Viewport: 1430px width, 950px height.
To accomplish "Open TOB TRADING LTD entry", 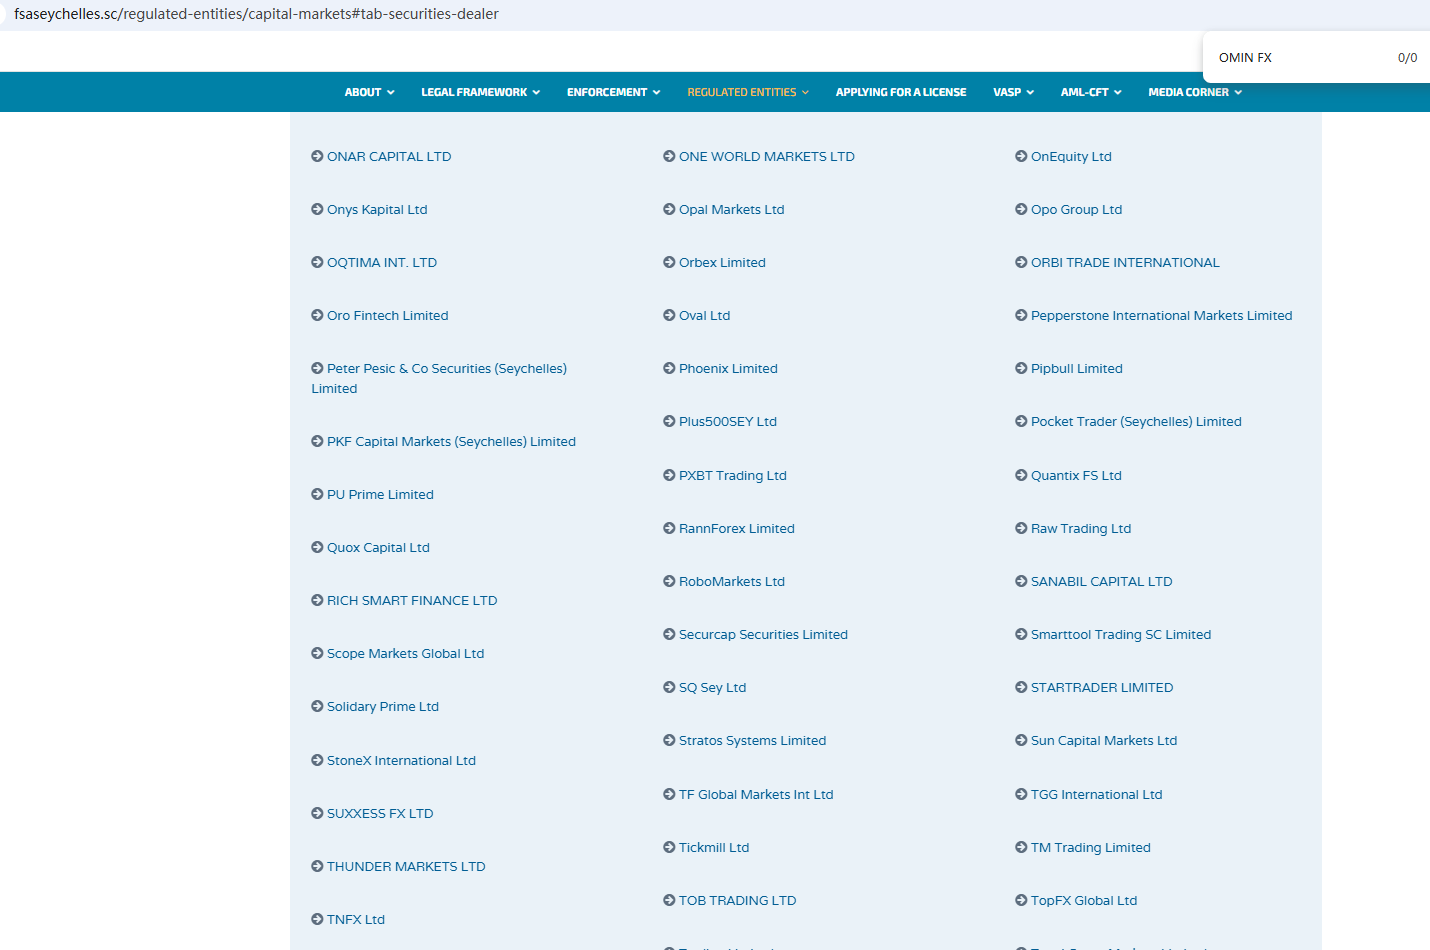I will 738,900.
